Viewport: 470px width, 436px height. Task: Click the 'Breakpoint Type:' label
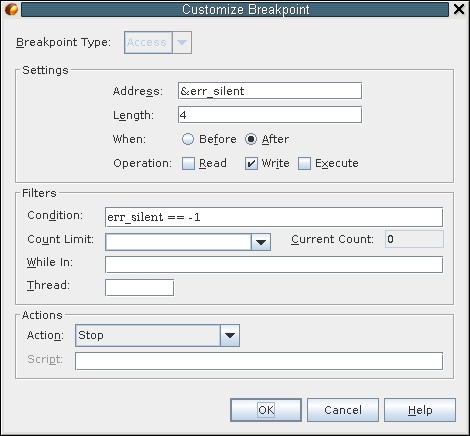click(x=63, y=42)
